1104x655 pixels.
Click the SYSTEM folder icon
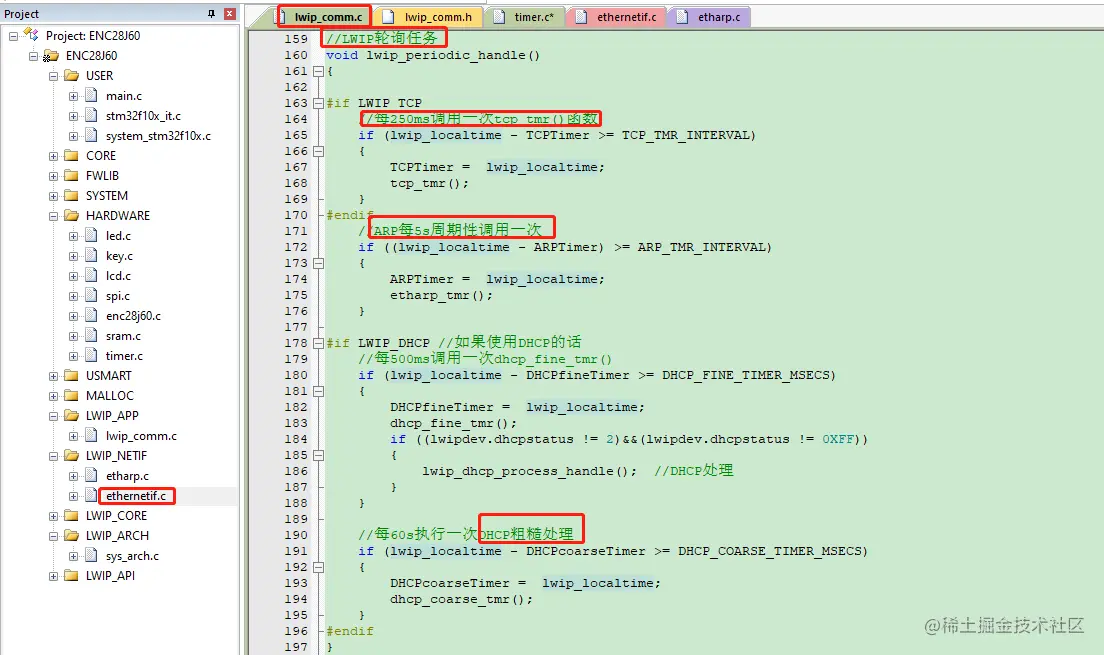pos(71,196)
